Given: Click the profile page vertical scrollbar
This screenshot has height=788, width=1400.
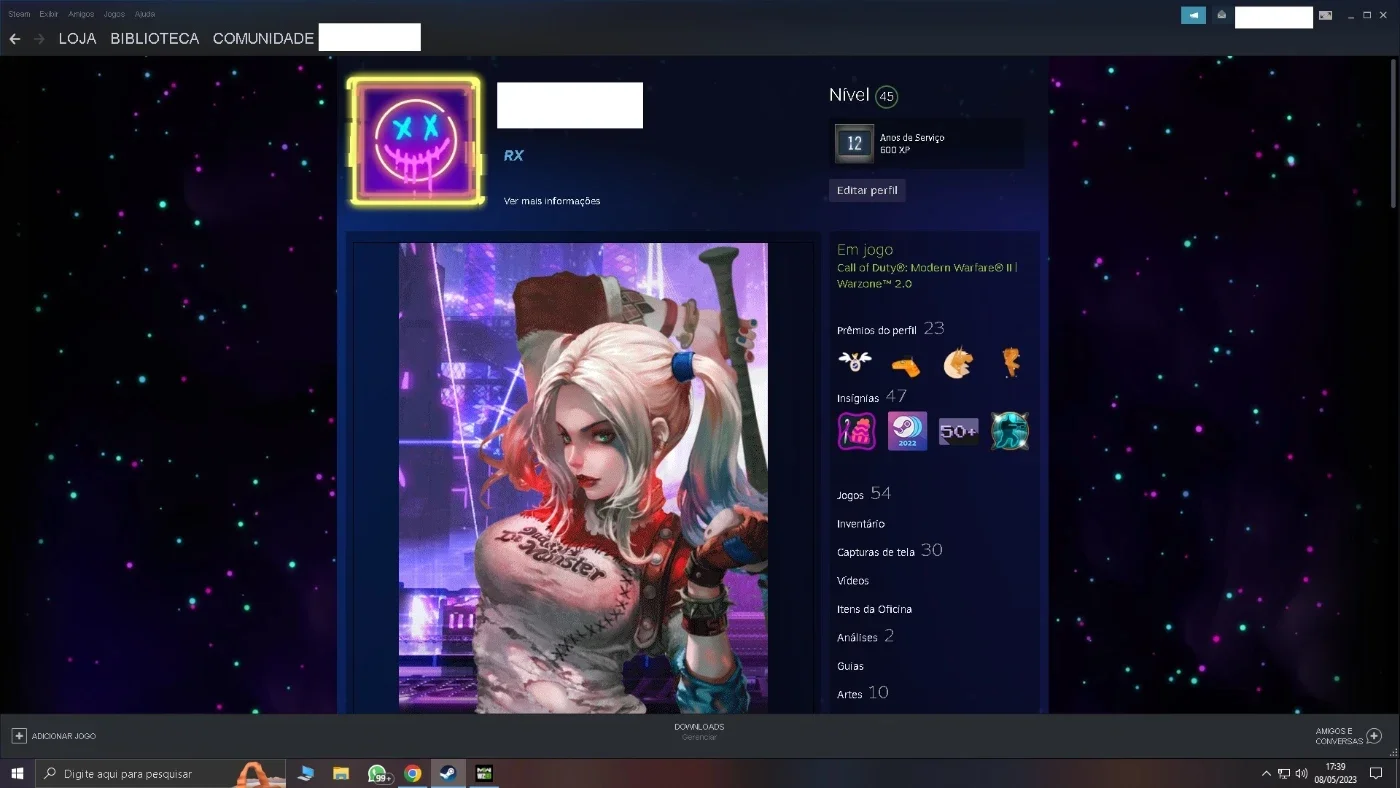Looking at the screenshot, I should click(x=1395, y=135).
